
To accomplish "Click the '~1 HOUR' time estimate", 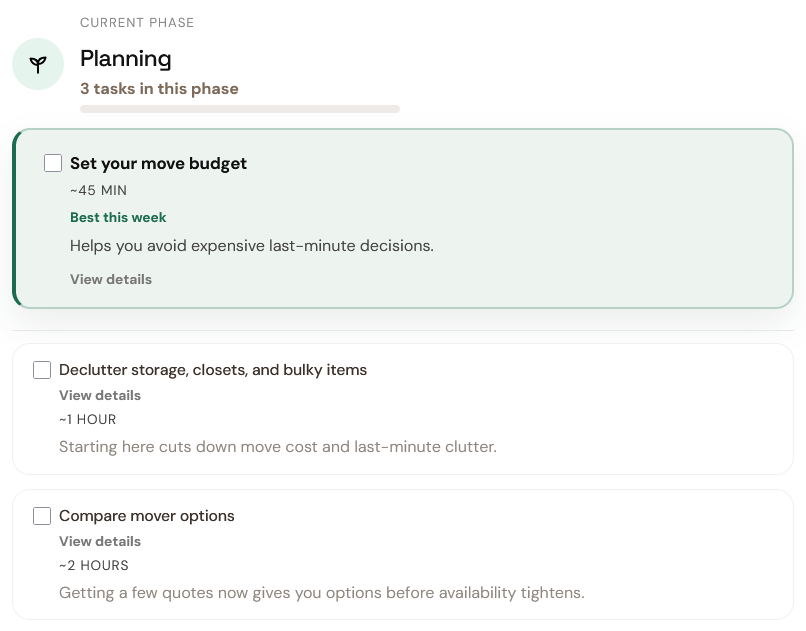I will click(88, 420).
